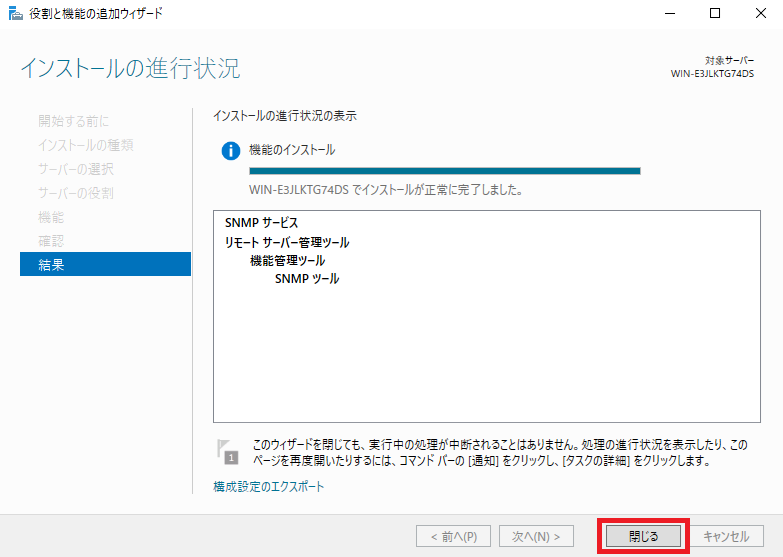Select the 確認 step in sidebar
This screenshot has width=783, height=557.
click(51, 241)
